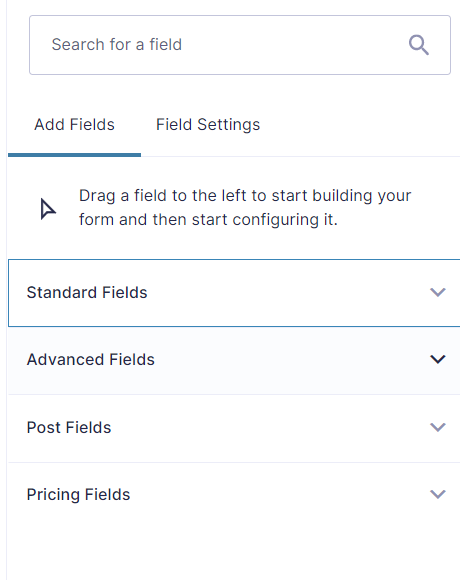
Task: Switch to the Add Fields tab
Action: pyautogui.click(x=74, y=125)
